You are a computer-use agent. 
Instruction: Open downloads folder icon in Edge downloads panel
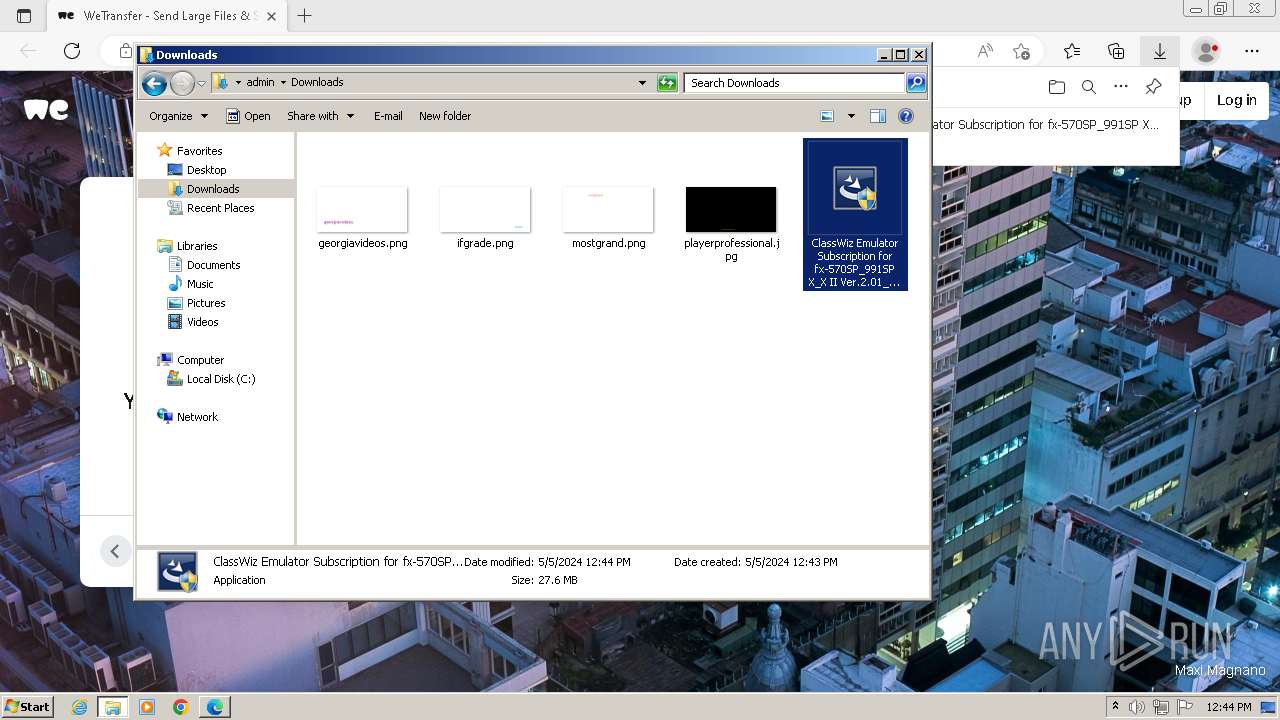click(x=1057, y=87)
